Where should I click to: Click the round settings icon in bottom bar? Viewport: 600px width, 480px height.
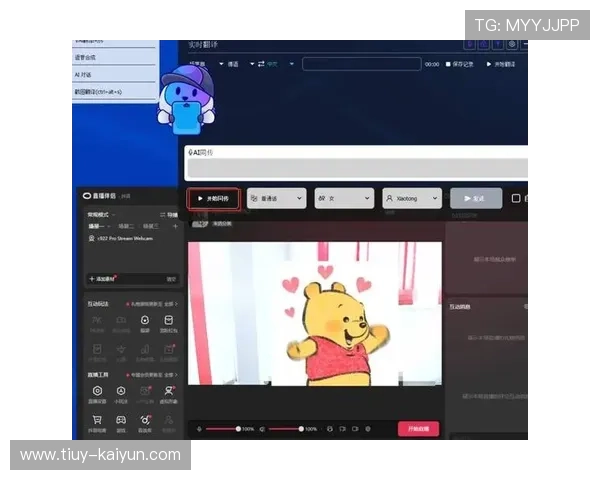point(368,429)
